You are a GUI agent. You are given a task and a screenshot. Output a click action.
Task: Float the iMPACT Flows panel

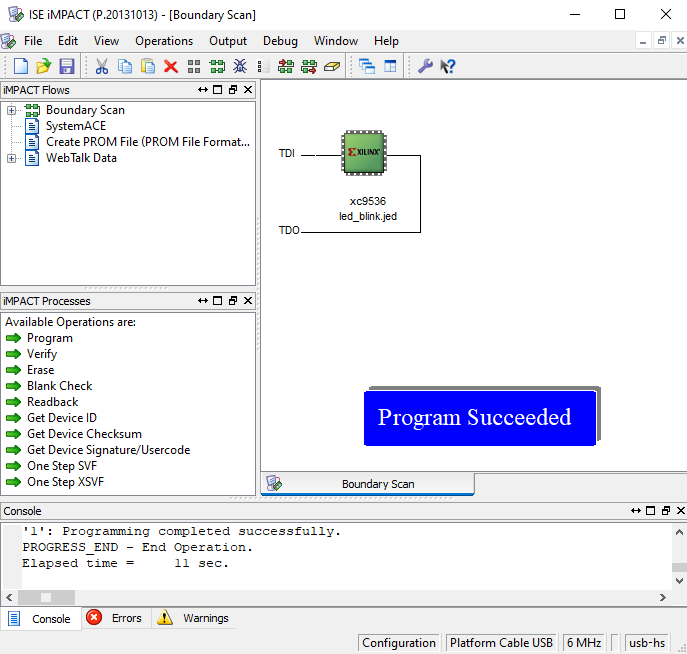pyautogui.click(x=233, y=90)
